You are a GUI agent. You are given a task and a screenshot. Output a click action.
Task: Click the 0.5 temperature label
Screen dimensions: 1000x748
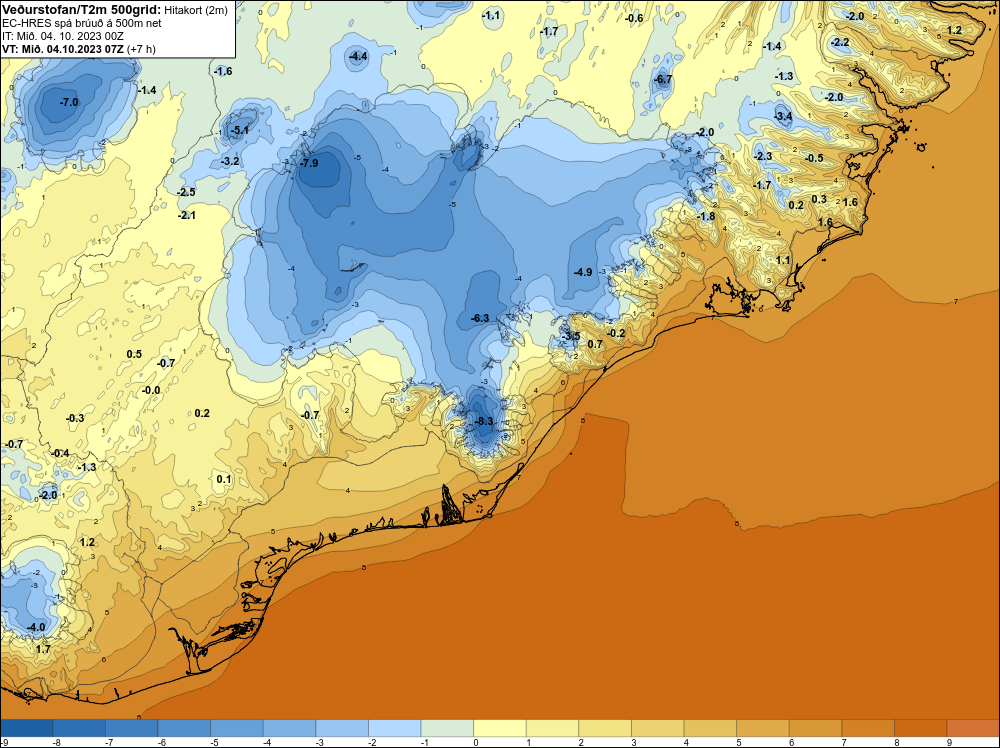[134, 355]
